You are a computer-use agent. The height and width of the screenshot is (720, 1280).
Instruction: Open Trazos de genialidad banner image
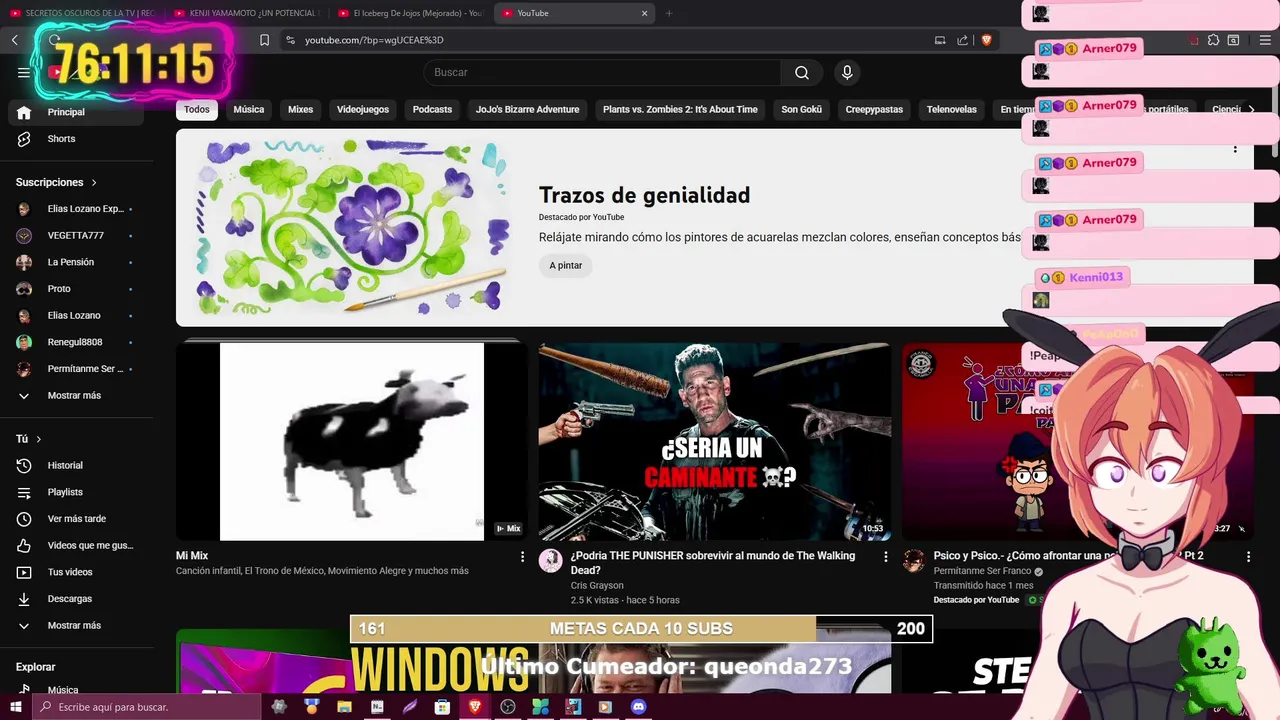pos(351,227)
